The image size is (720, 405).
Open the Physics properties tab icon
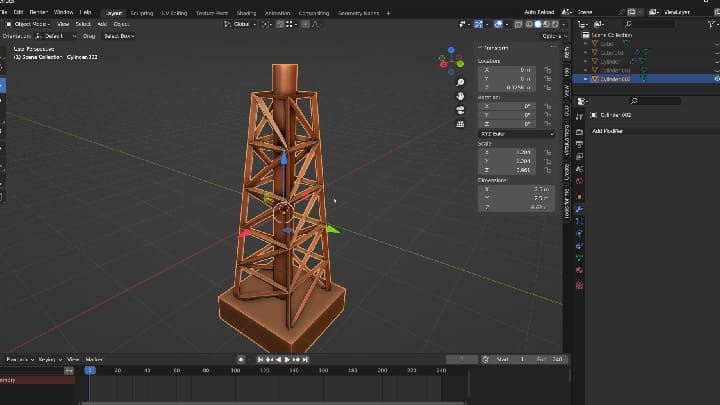point(579,234)
